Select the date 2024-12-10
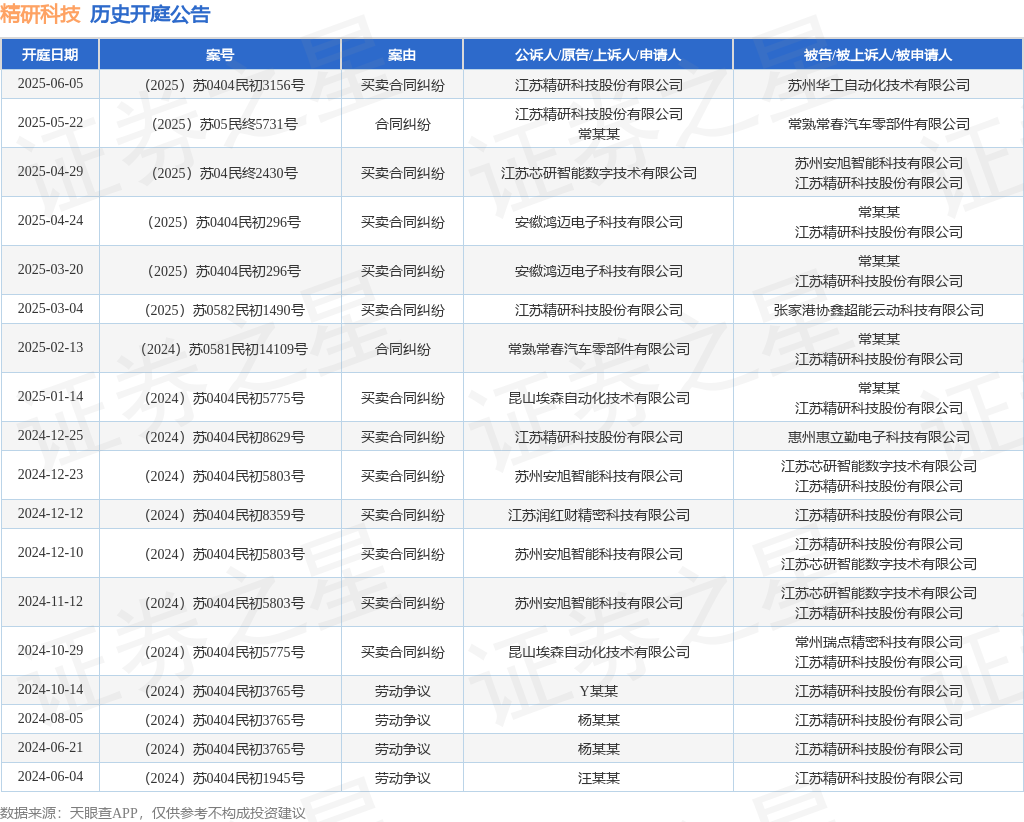 tap(50, 554)
